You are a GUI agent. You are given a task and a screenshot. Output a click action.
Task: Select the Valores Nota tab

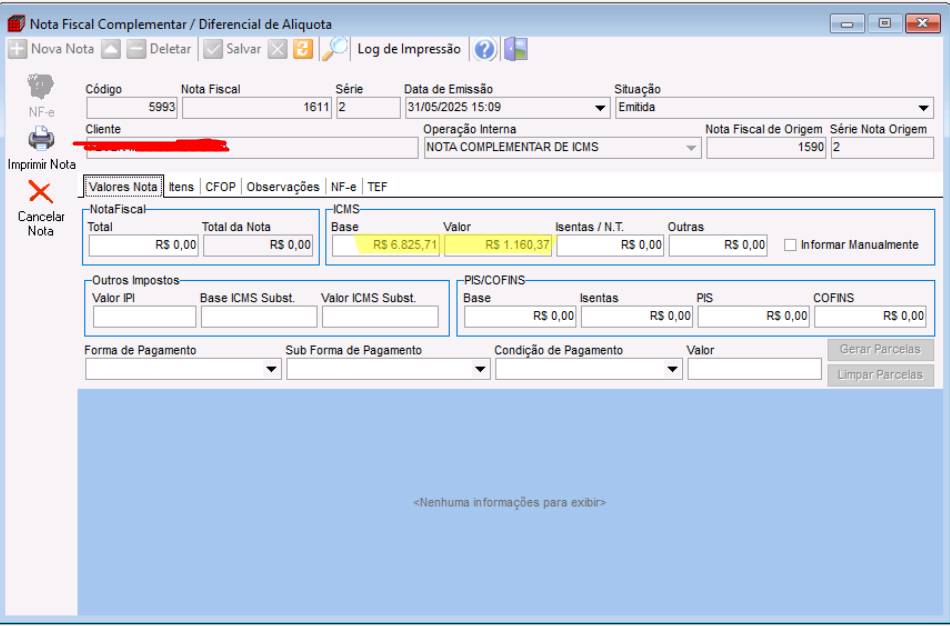tap(123, 187)
